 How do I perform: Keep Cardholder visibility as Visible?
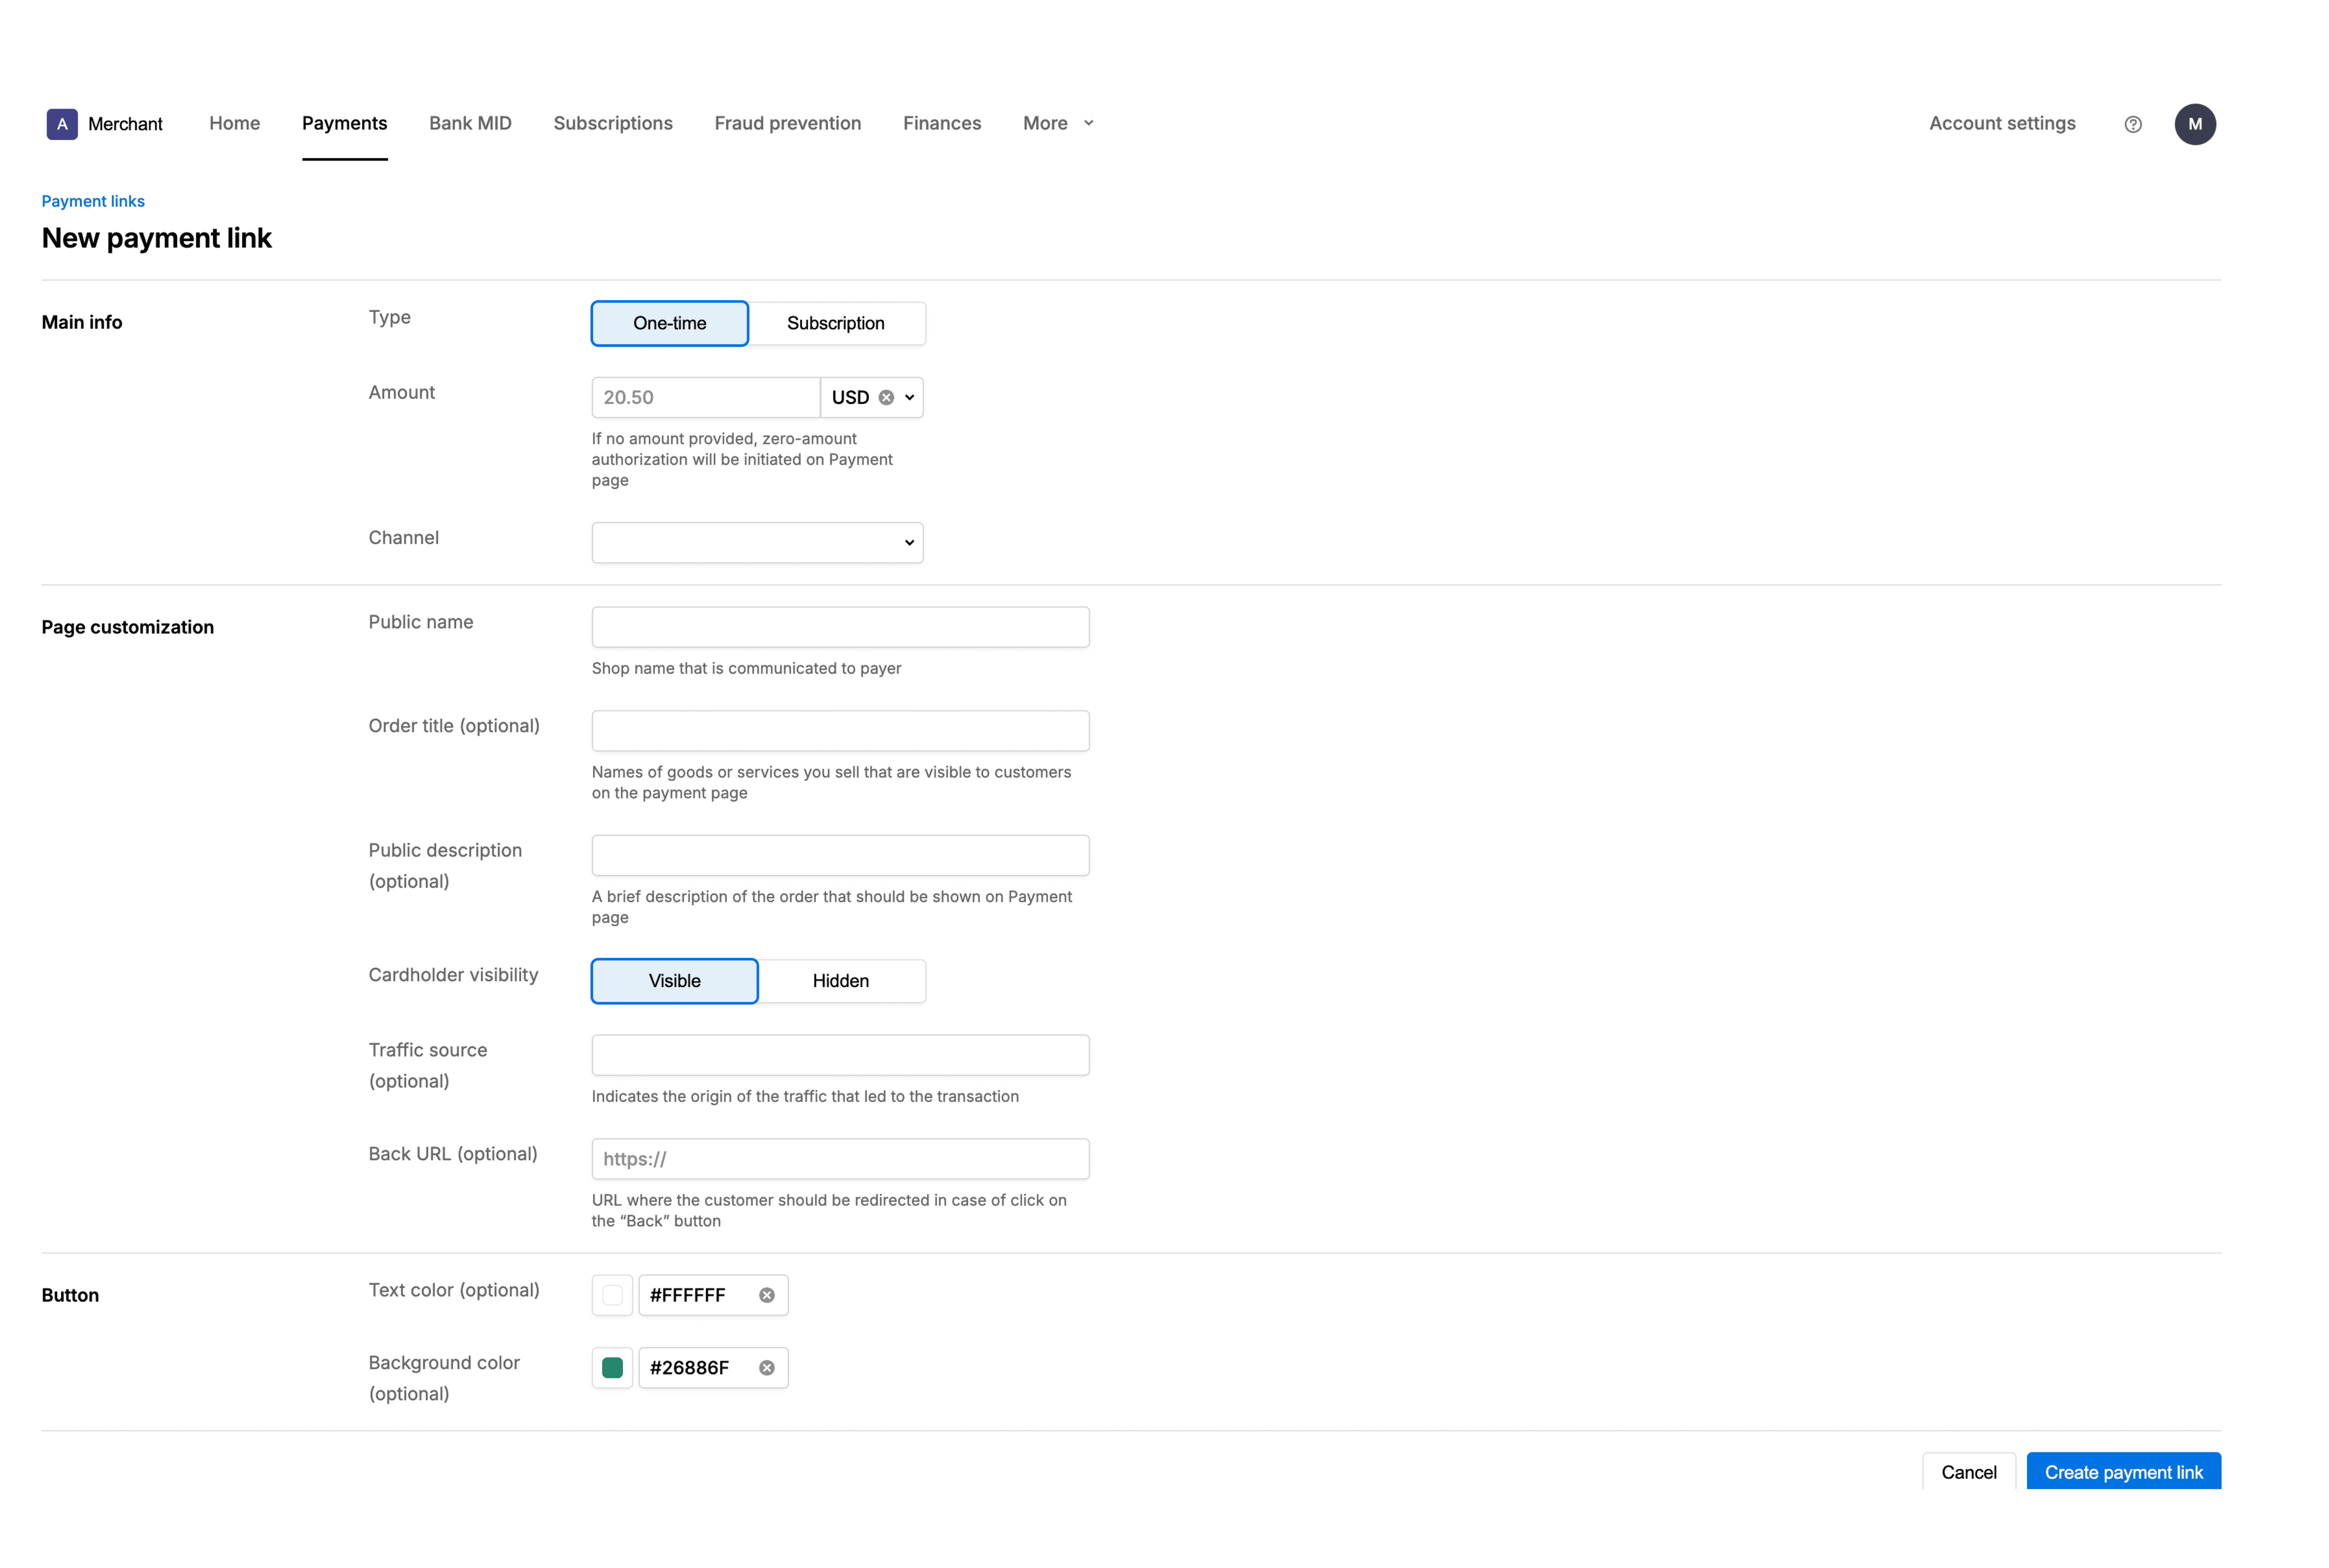point(674,981)
